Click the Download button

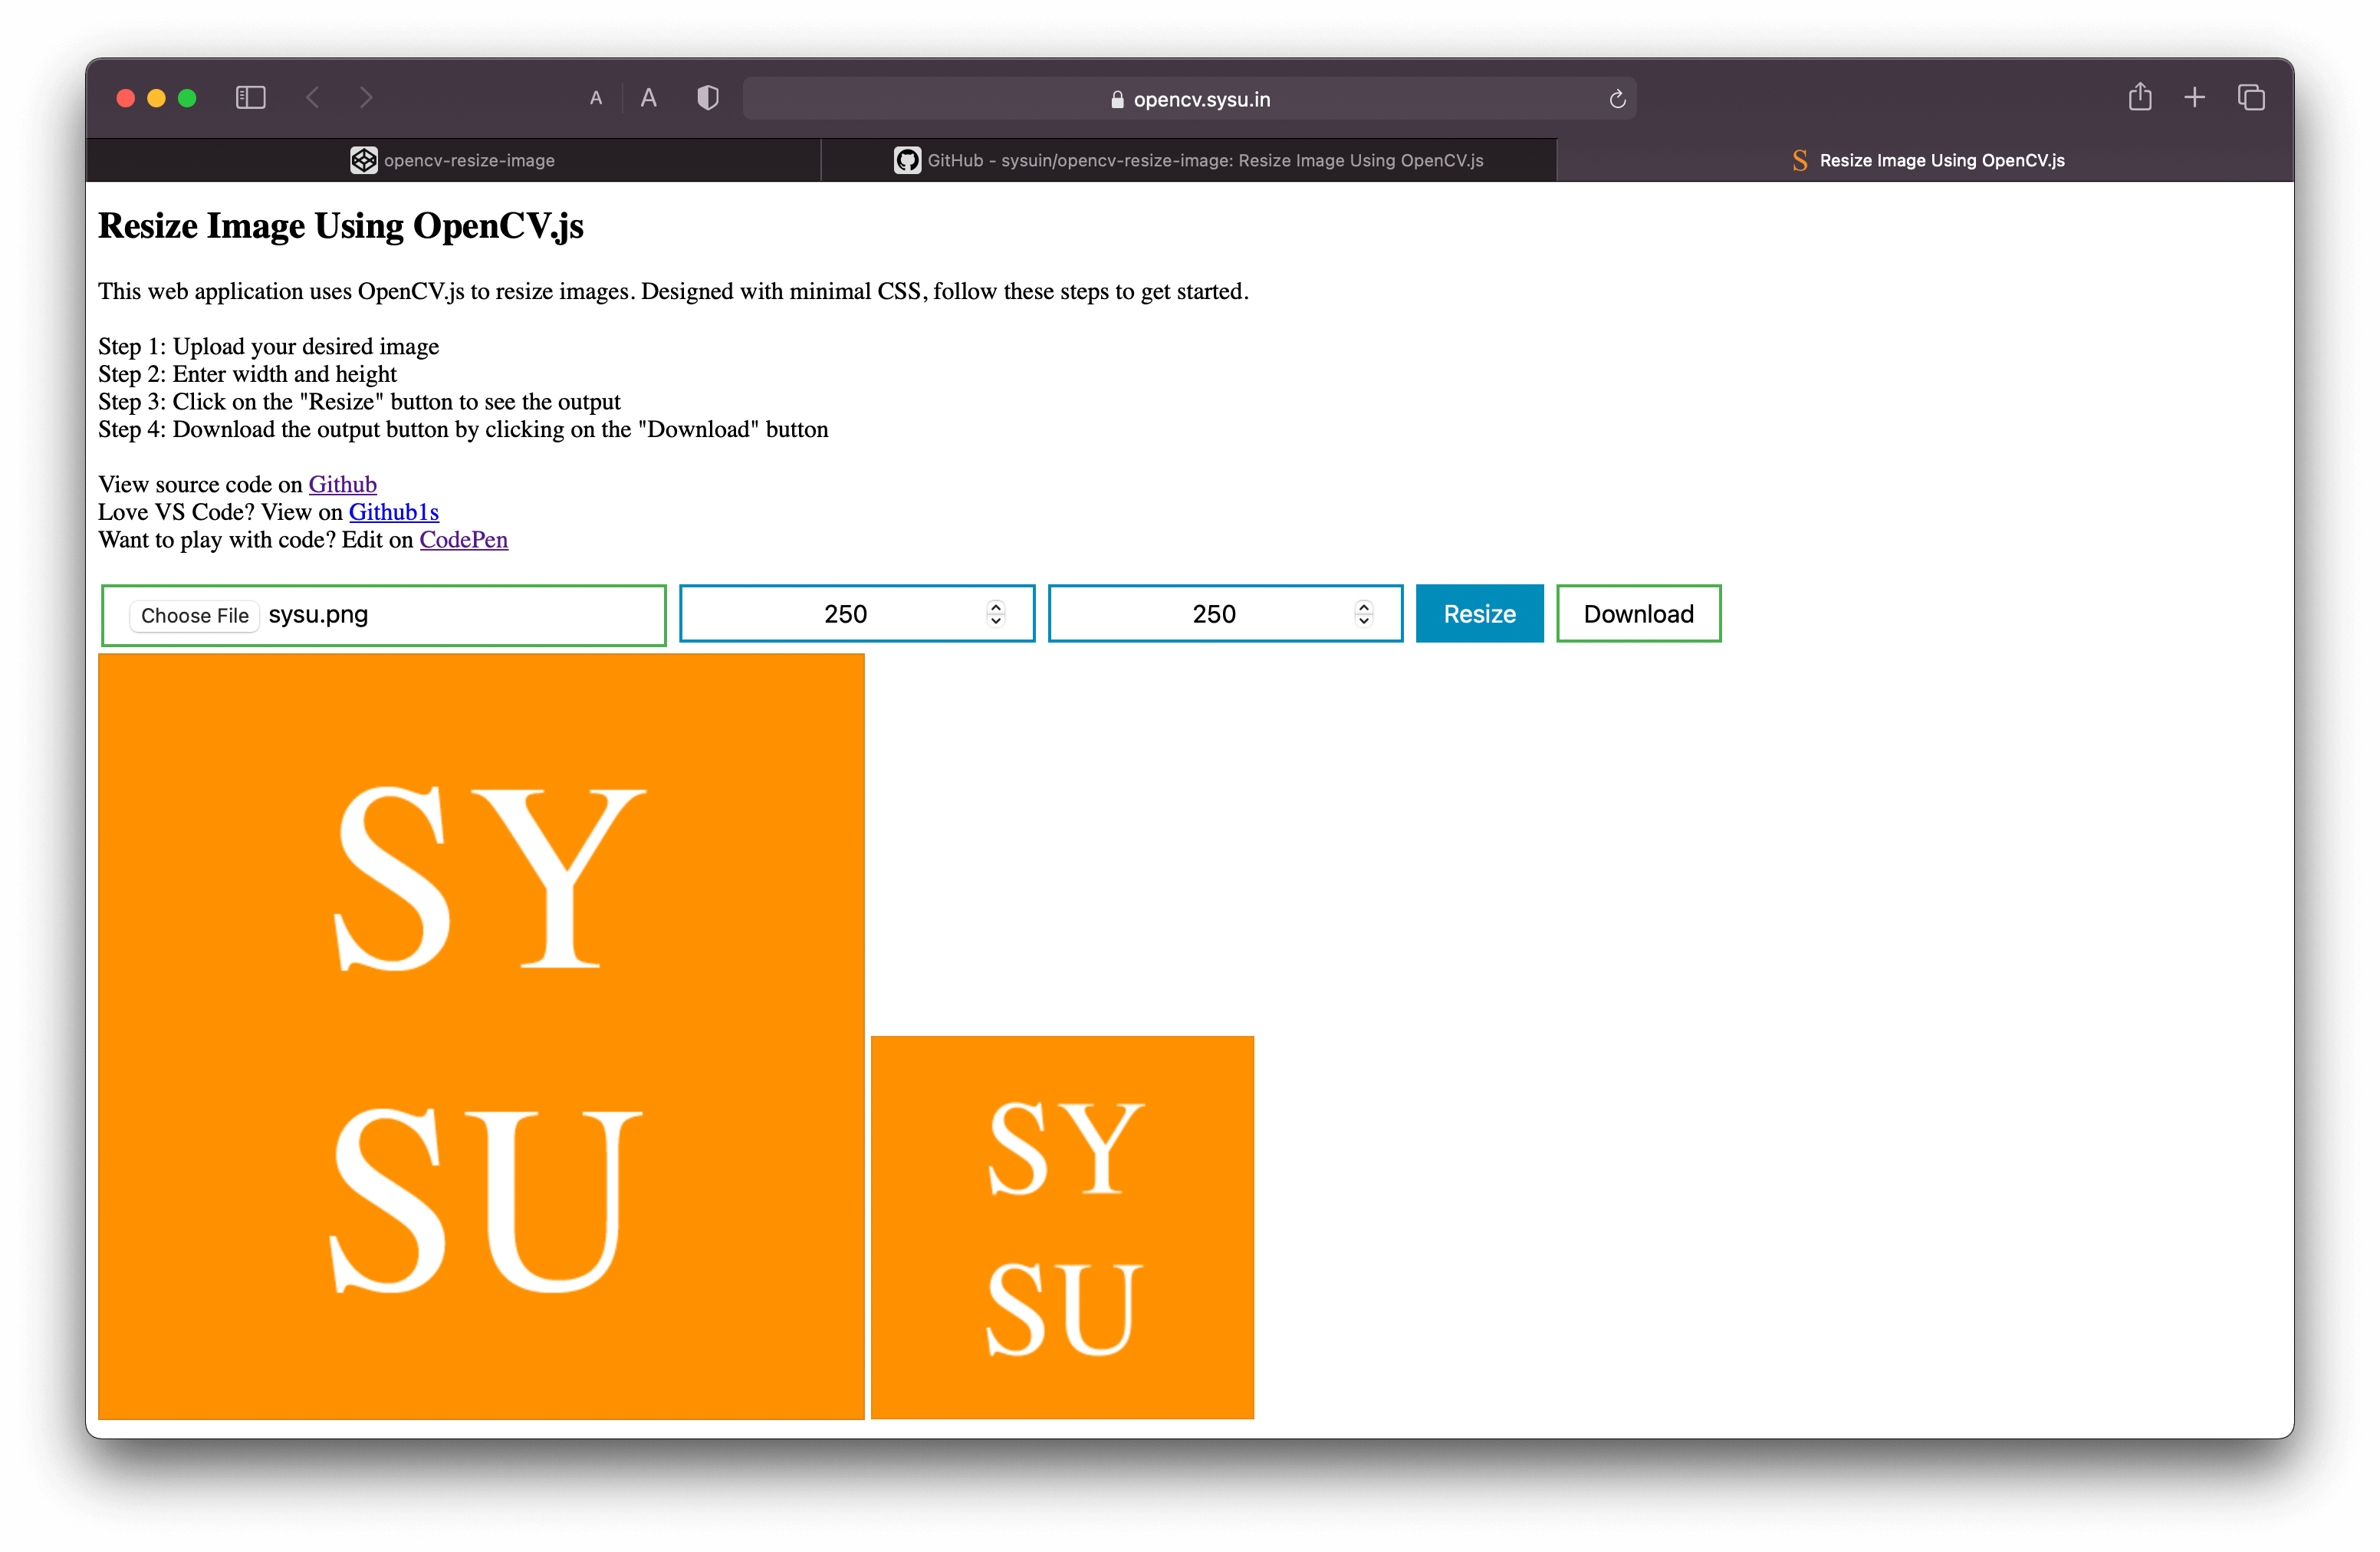point(1638,614)
